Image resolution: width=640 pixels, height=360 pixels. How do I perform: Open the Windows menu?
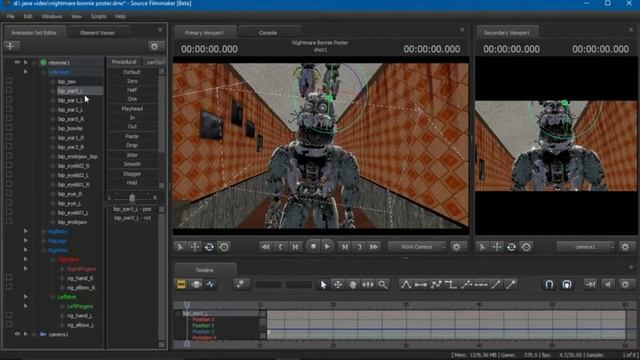[x=52, y=16]
